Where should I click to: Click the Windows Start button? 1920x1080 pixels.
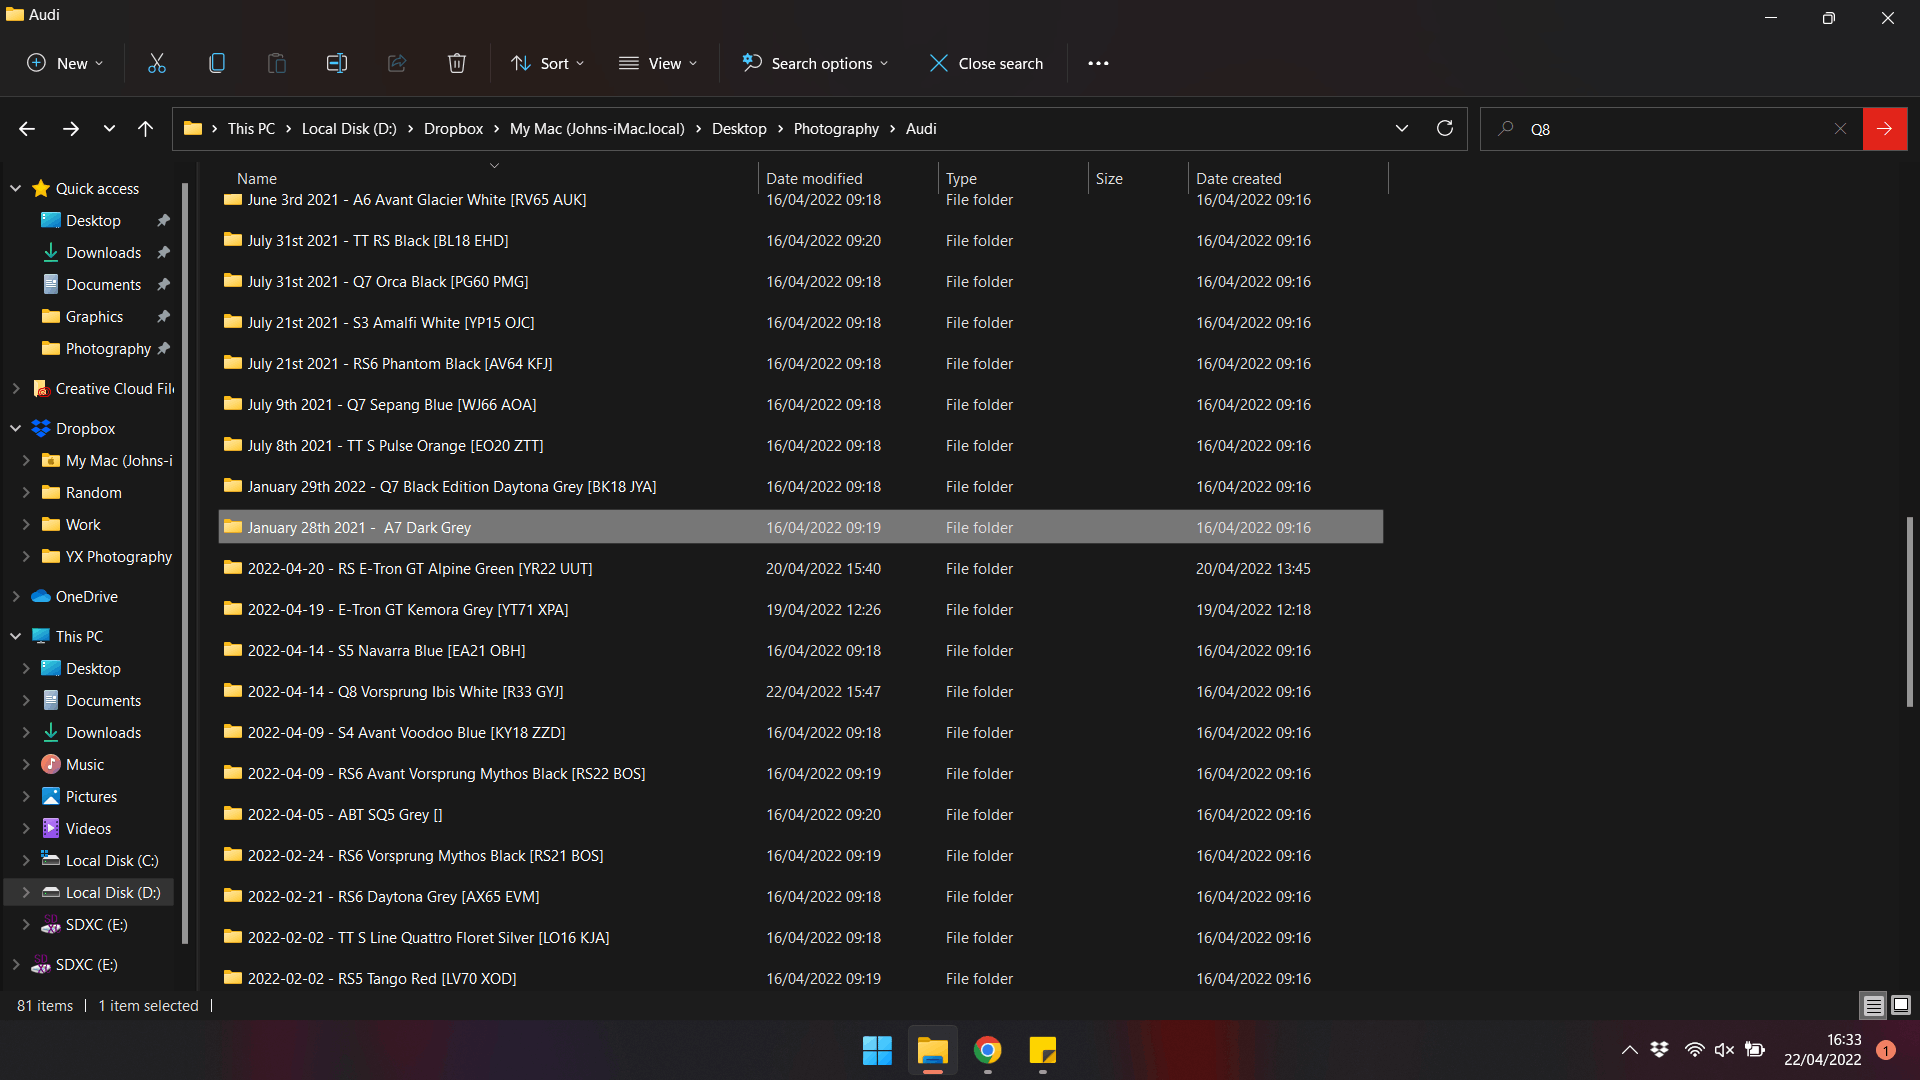pos(877,1050)
